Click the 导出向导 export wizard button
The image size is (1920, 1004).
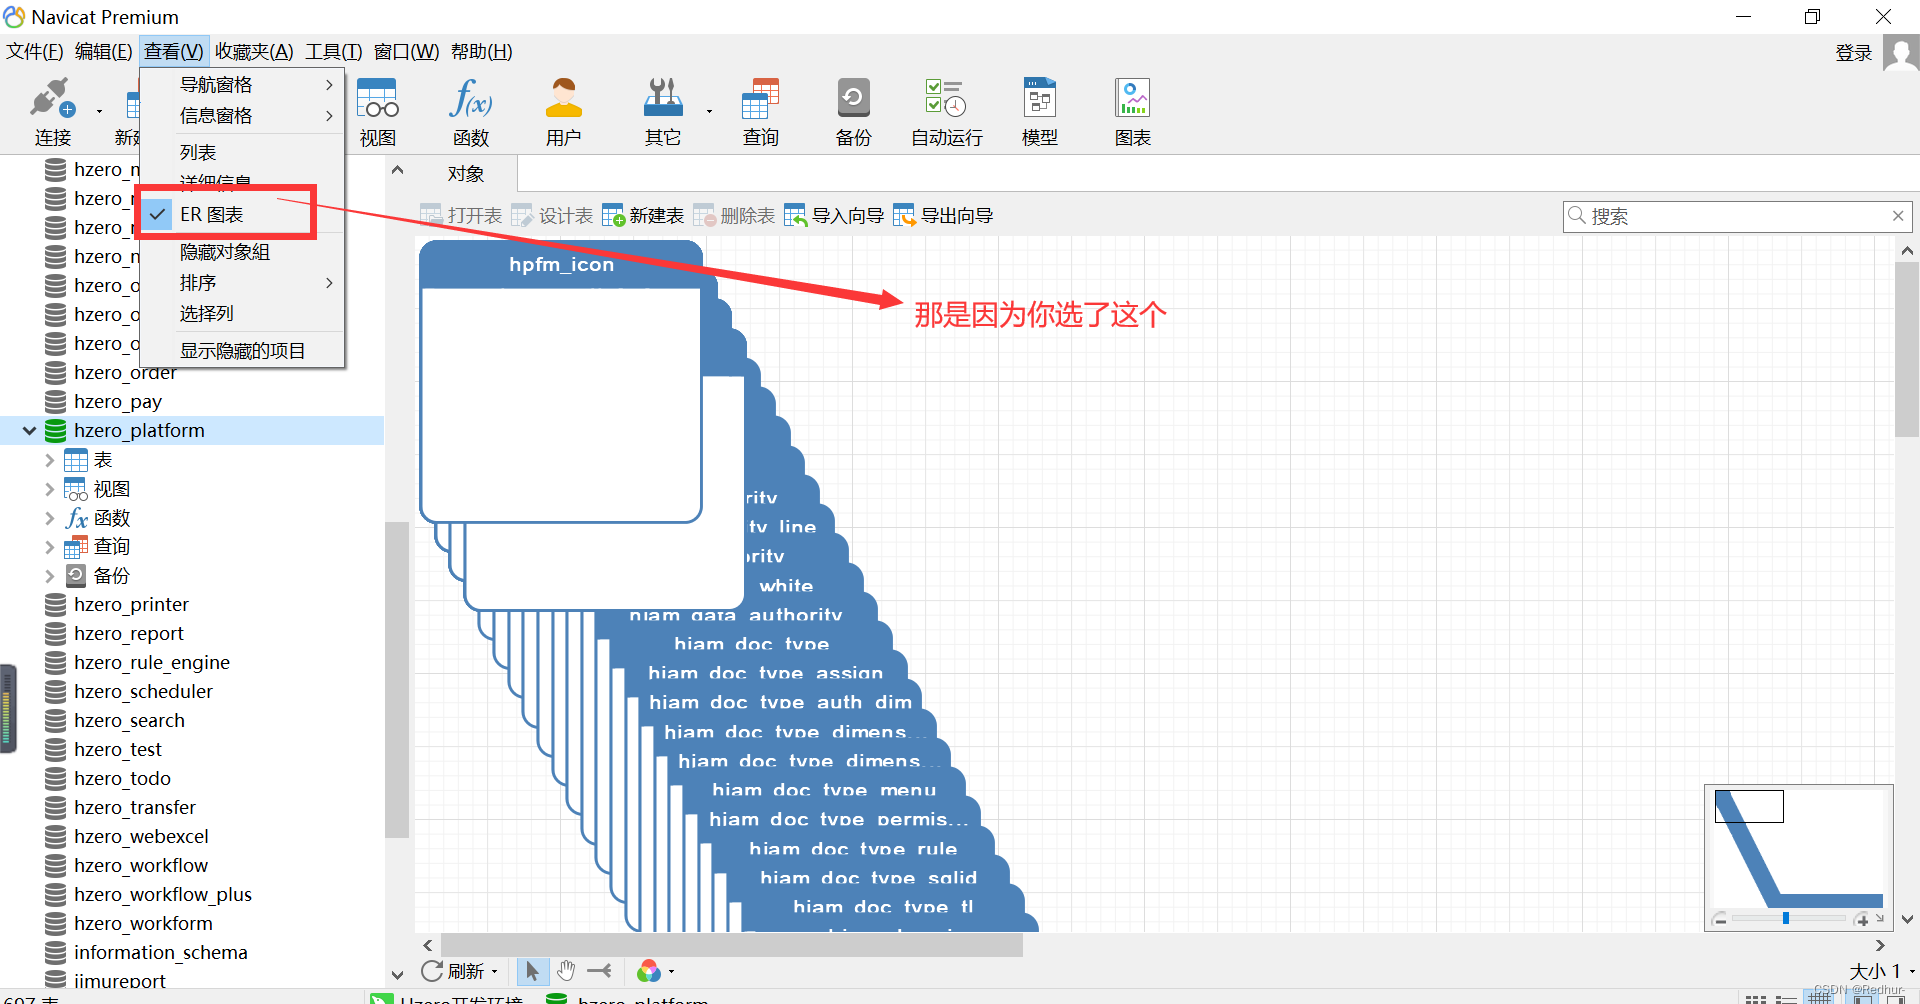[943, 216]
